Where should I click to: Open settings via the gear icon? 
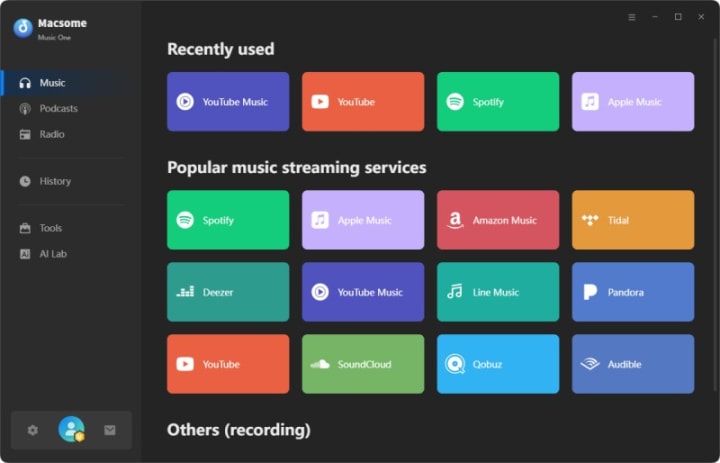pyautogui.click(x=33, y=430)
